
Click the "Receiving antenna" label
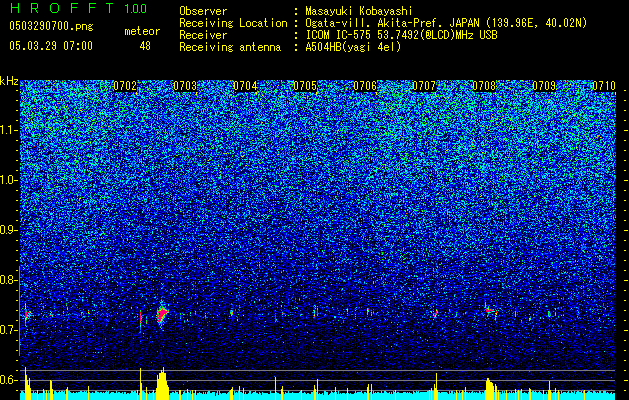tap(230, 47)
